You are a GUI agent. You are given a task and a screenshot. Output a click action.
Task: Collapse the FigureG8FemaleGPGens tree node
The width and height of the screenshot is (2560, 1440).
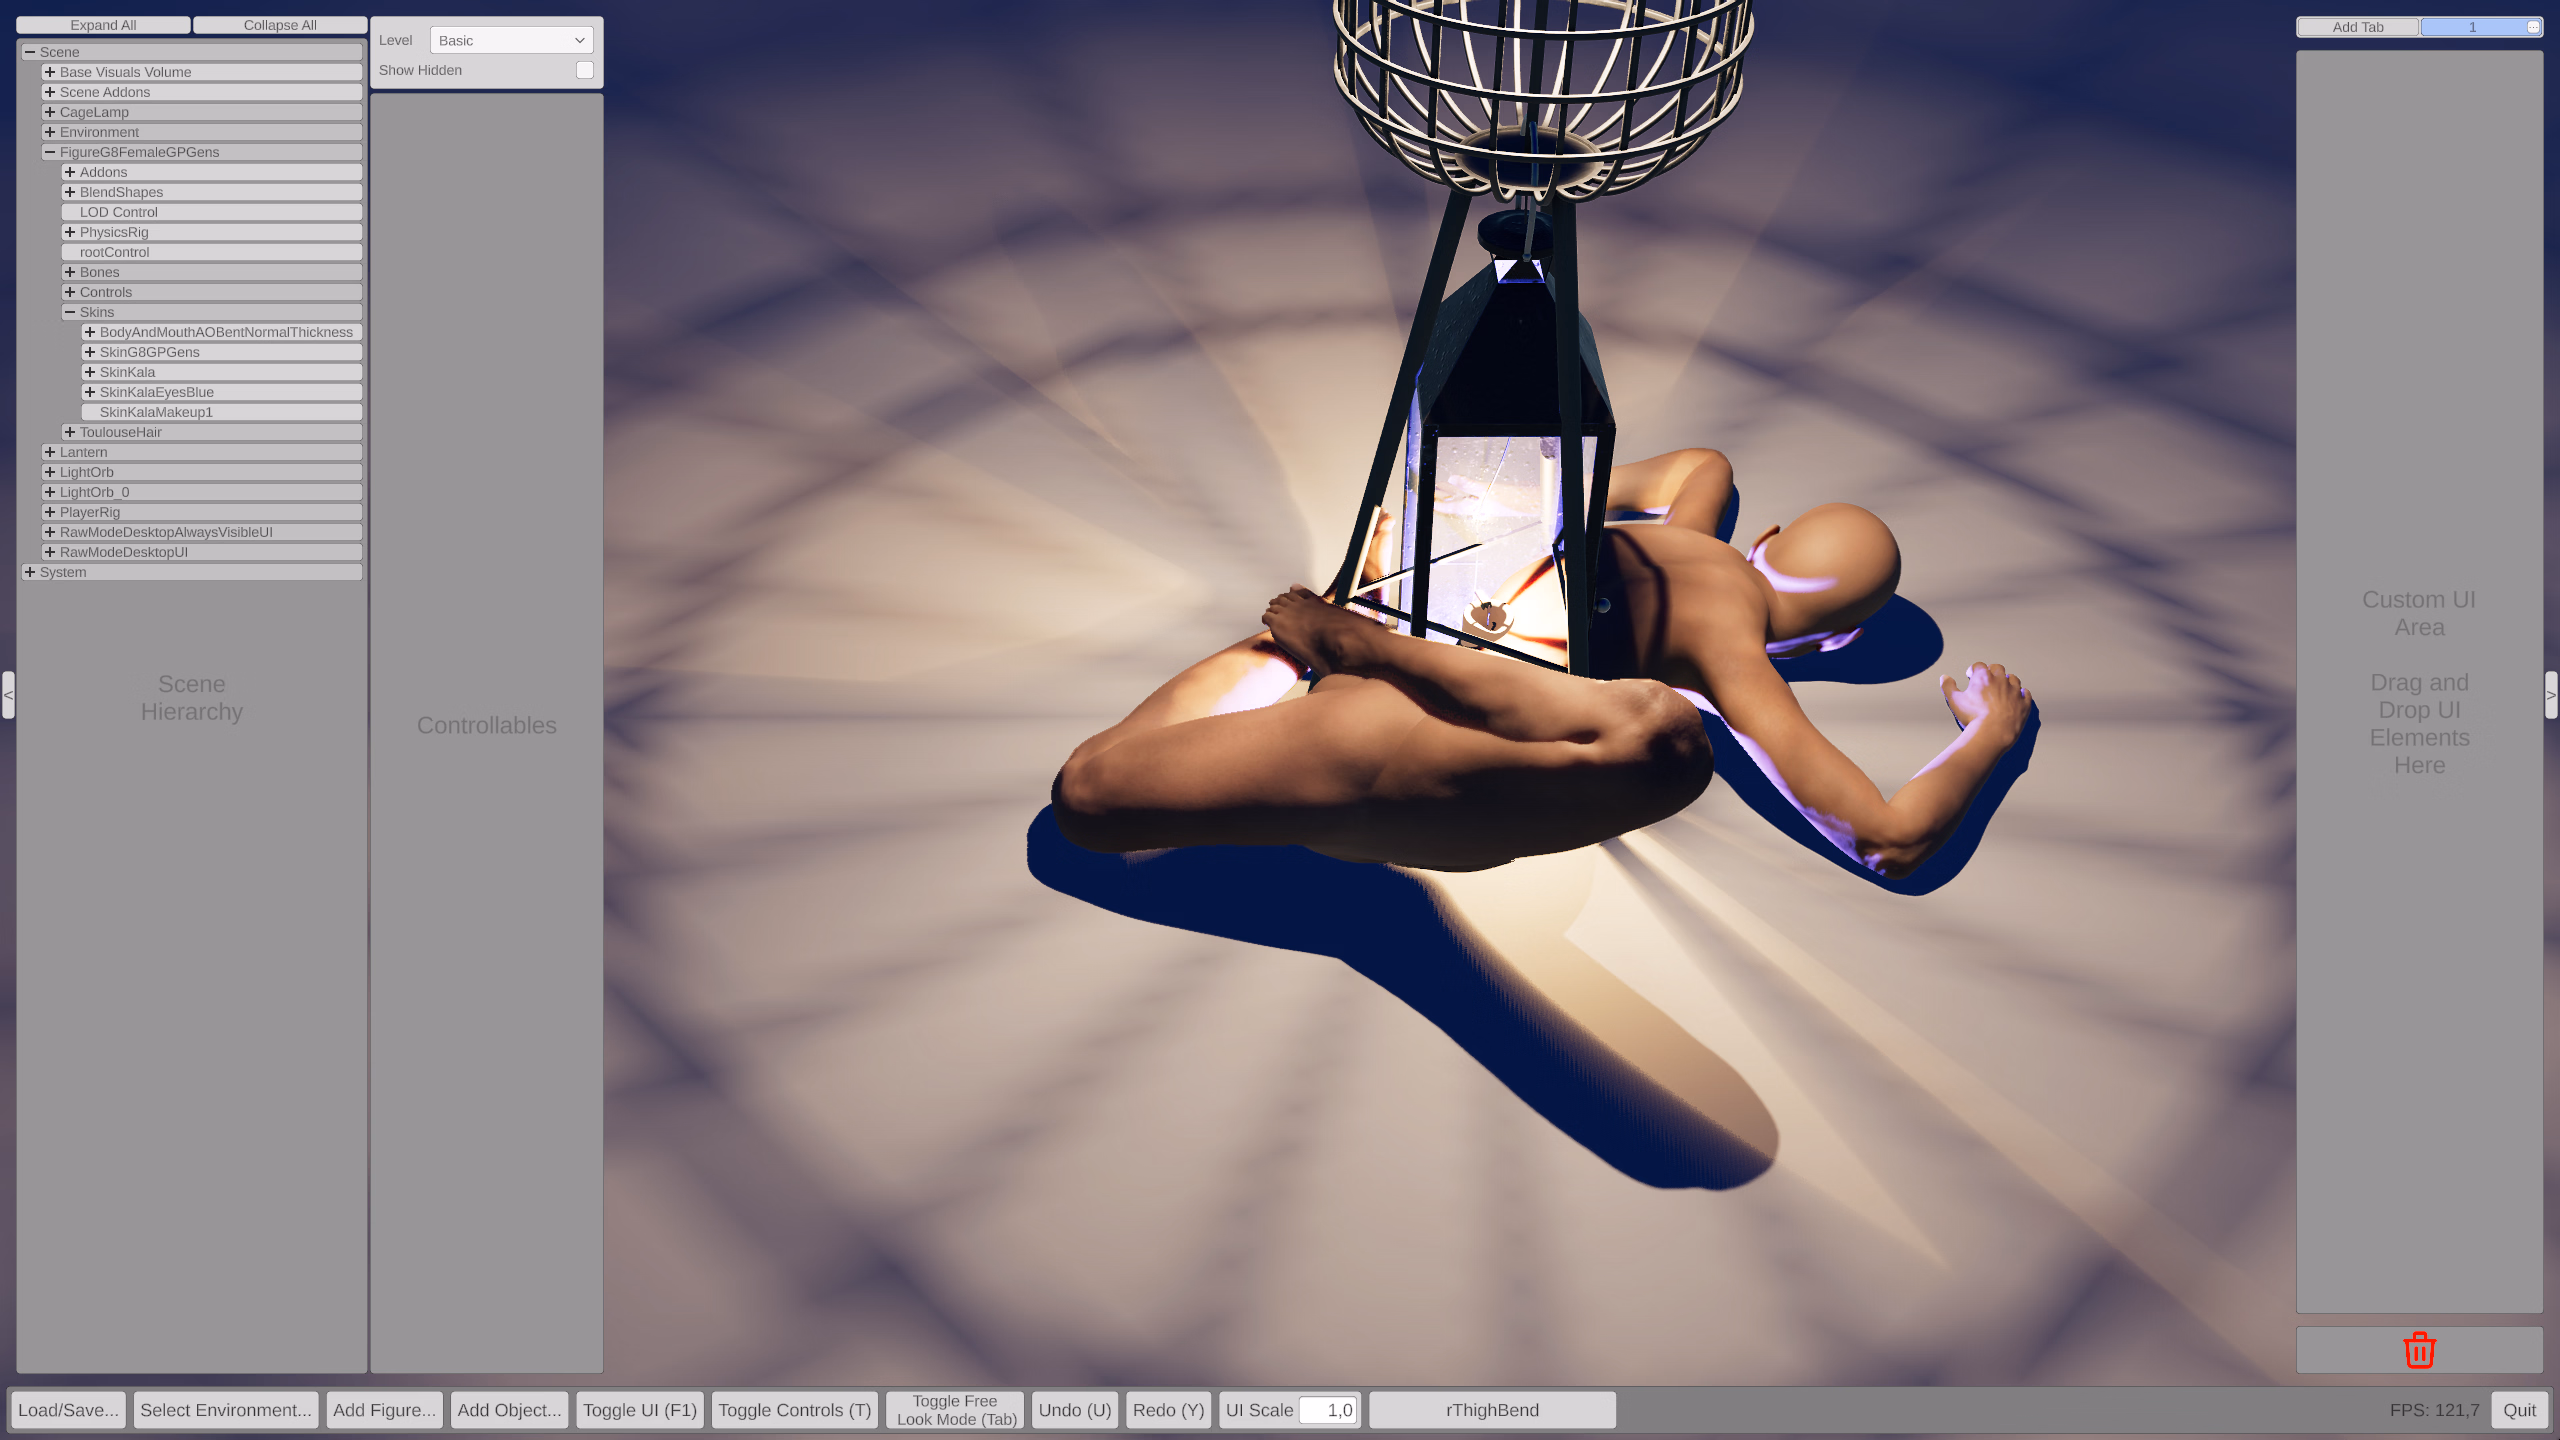pos(50,152)
